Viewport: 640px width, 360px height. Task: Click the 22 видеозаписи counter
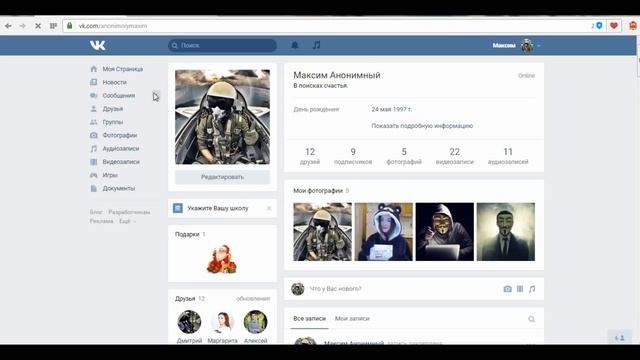pyautogui.click(x=455, y=156)
